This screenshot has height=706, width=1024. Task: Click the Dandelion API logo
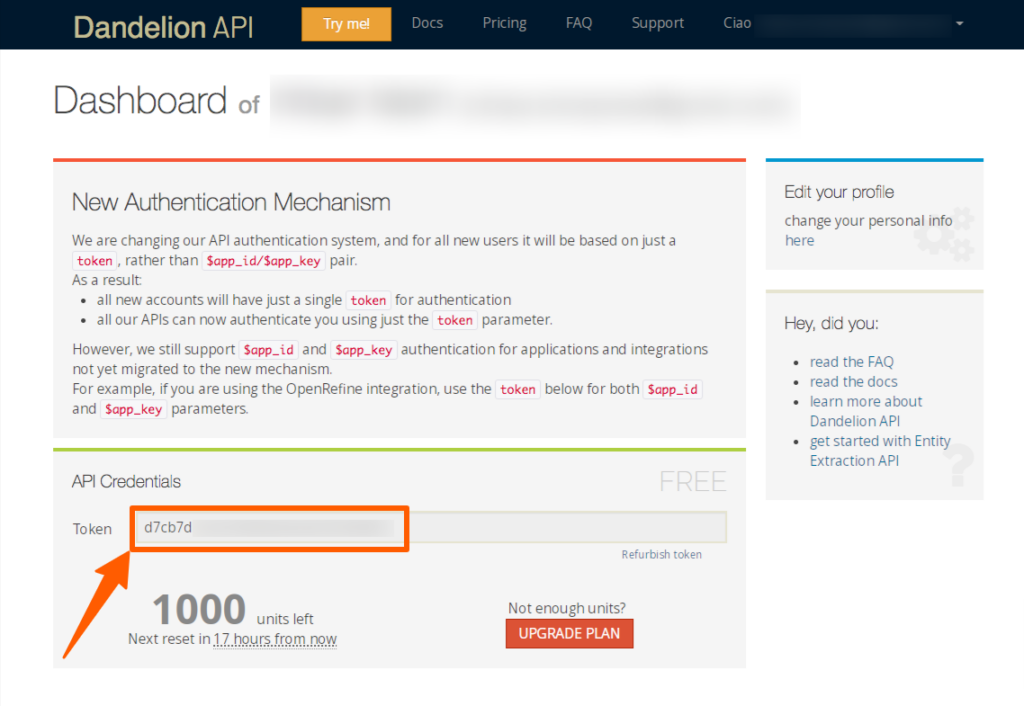pos(163,27)
